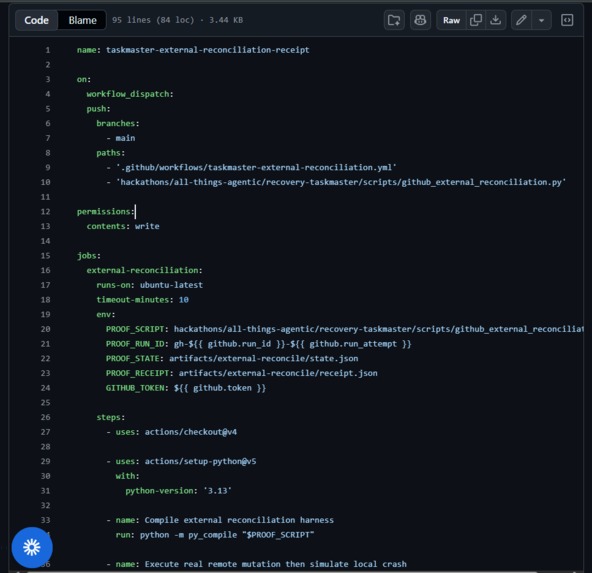Click the python-version '3.13' line
This screenshot has width=592, height=573.
(179, 491)
